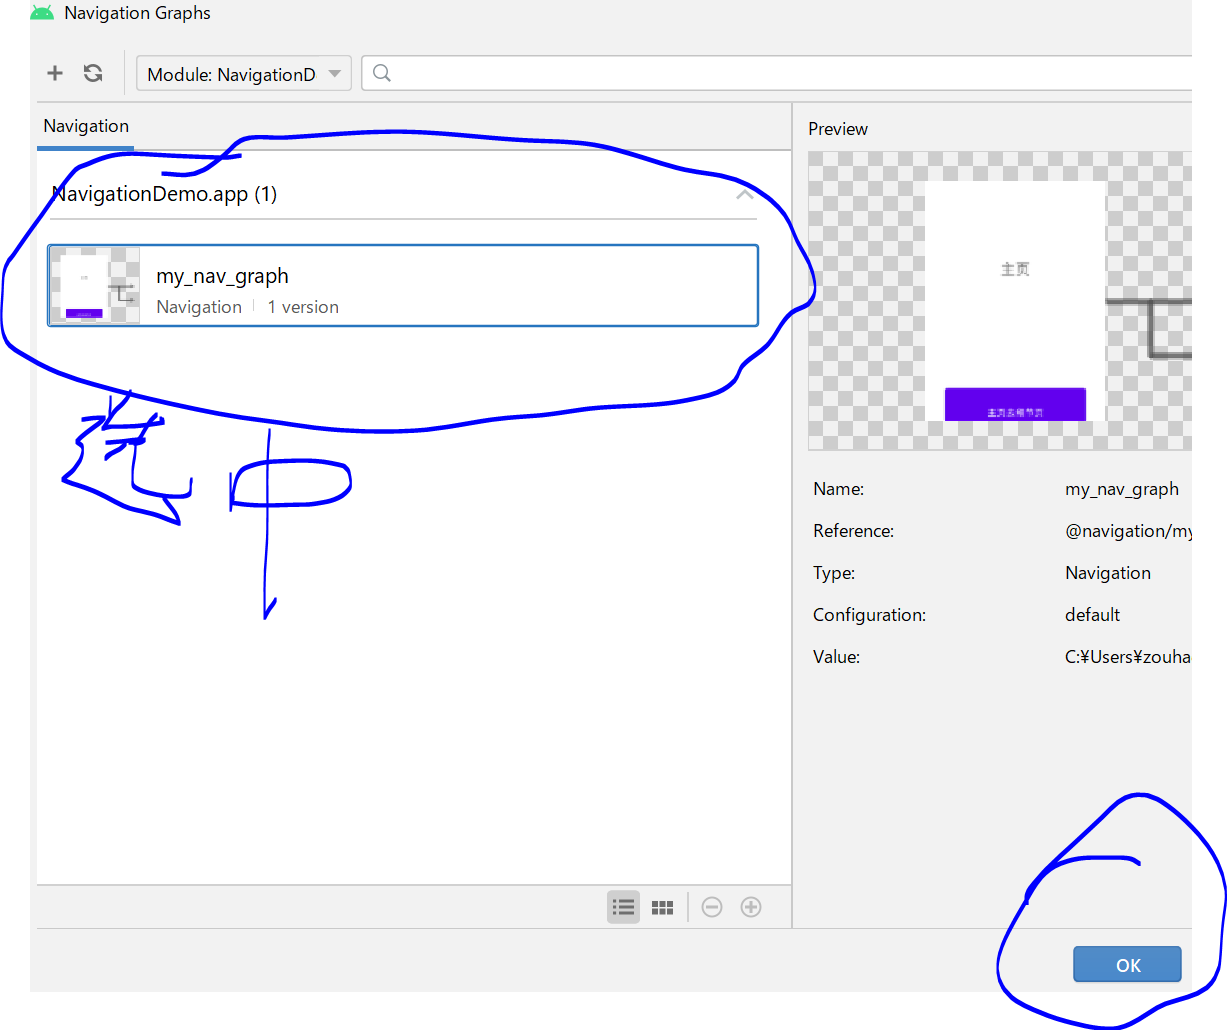Switch to the Navigation tab
Screen dimensions: 1227x1030
[86, 126]
